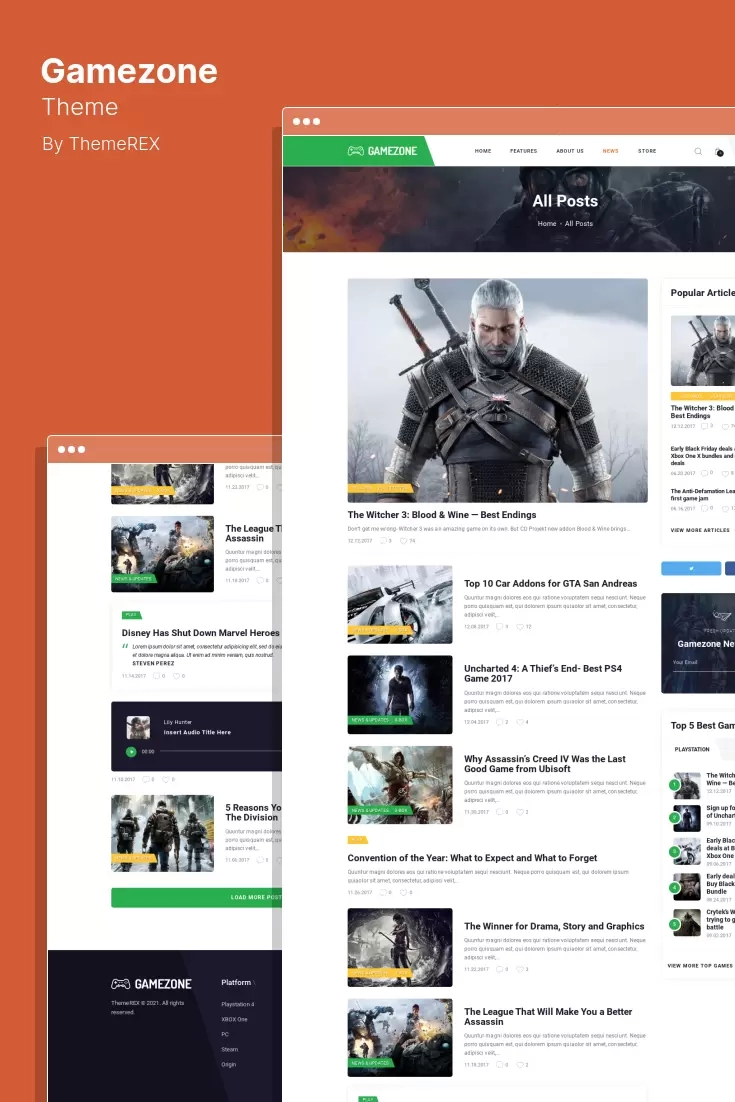The height and width of the screenshot is (1102, 735).
Task: Click comment icon under Winner for Drama post
Action: click(500, 969)
